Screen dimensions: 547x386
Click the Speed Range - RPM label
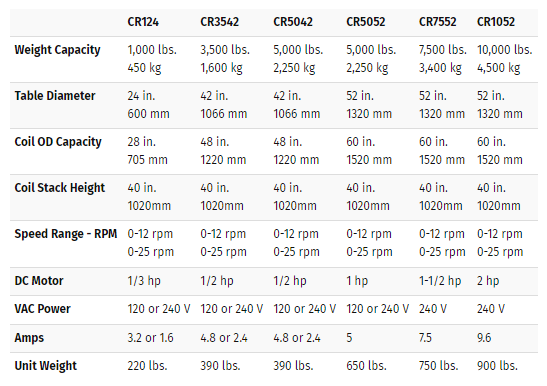pyautogui.click(x=66, y=234)
